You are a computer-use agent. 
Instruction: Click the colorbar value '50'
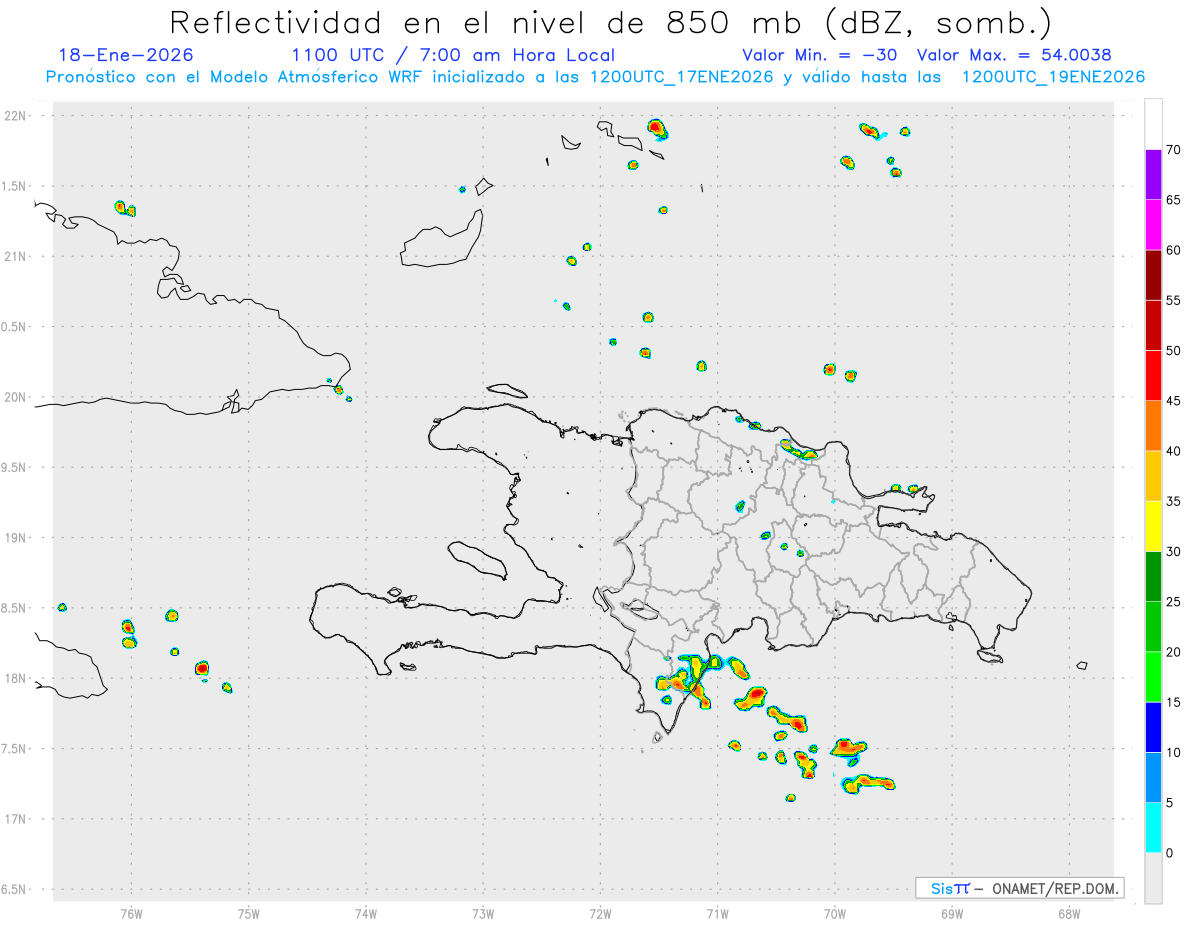tap(1174, 351)
